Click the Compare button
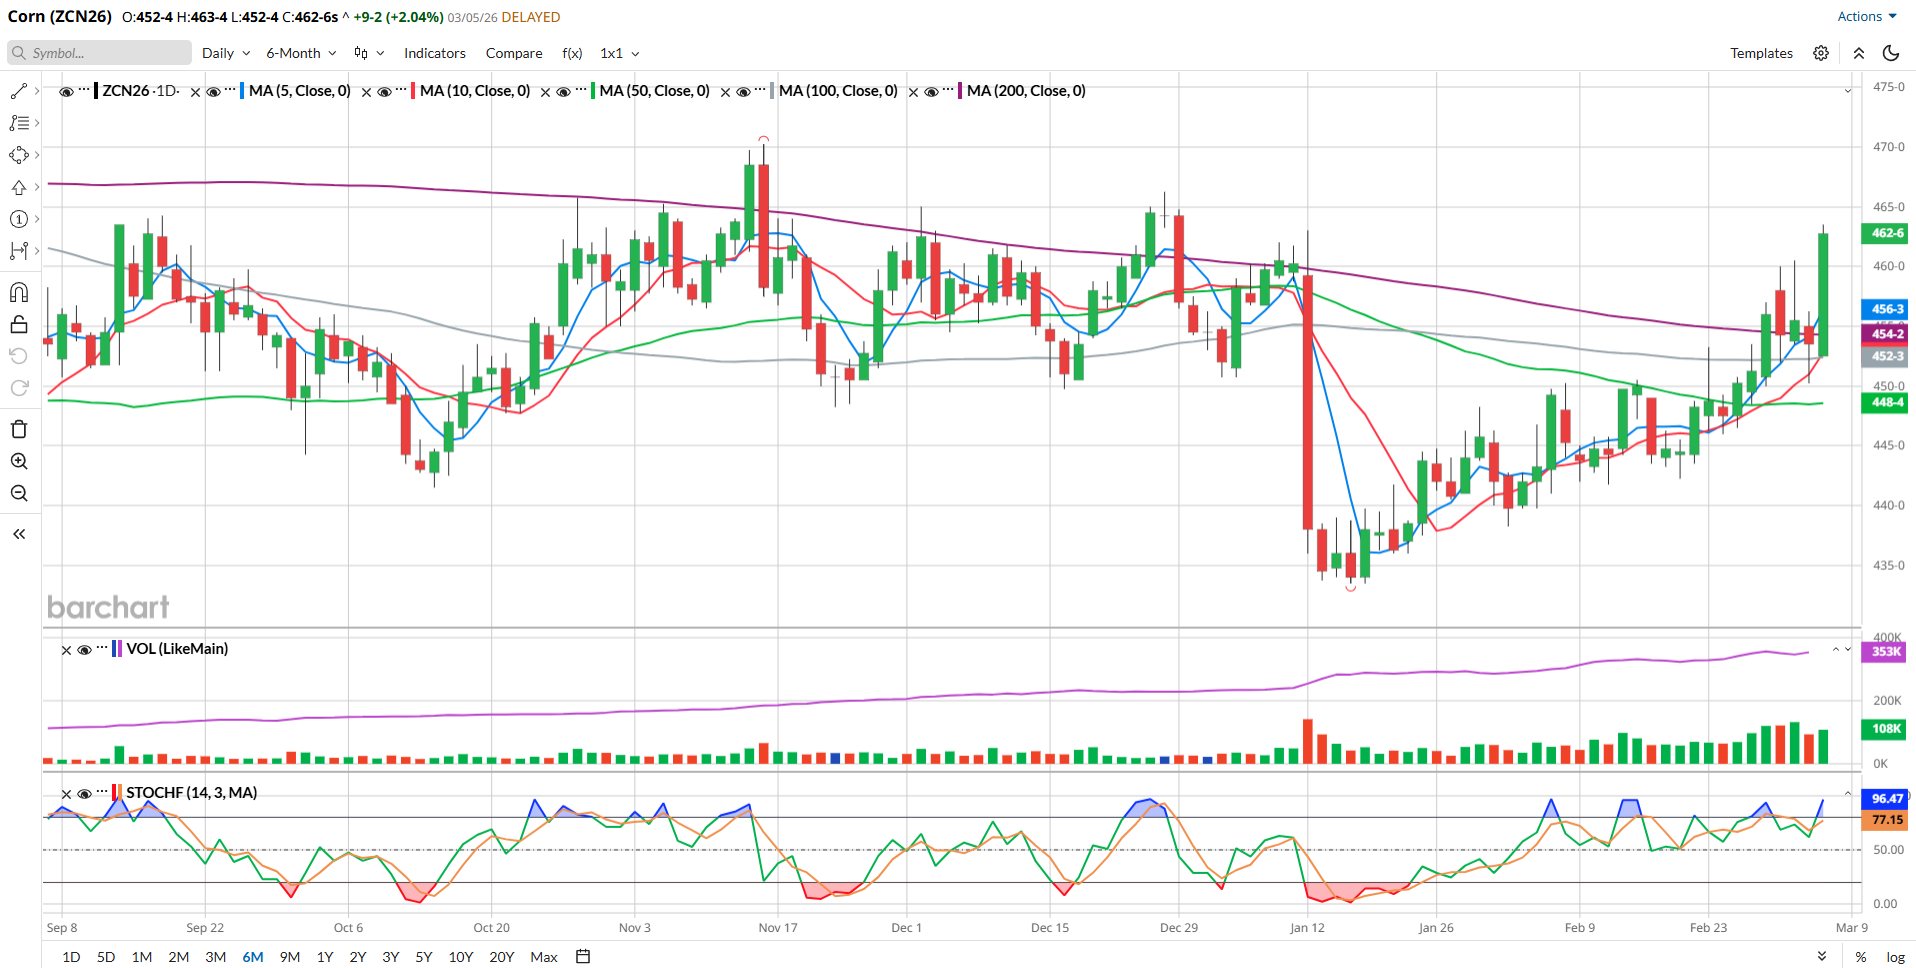The image size is (1916, 968). [514, 53]
